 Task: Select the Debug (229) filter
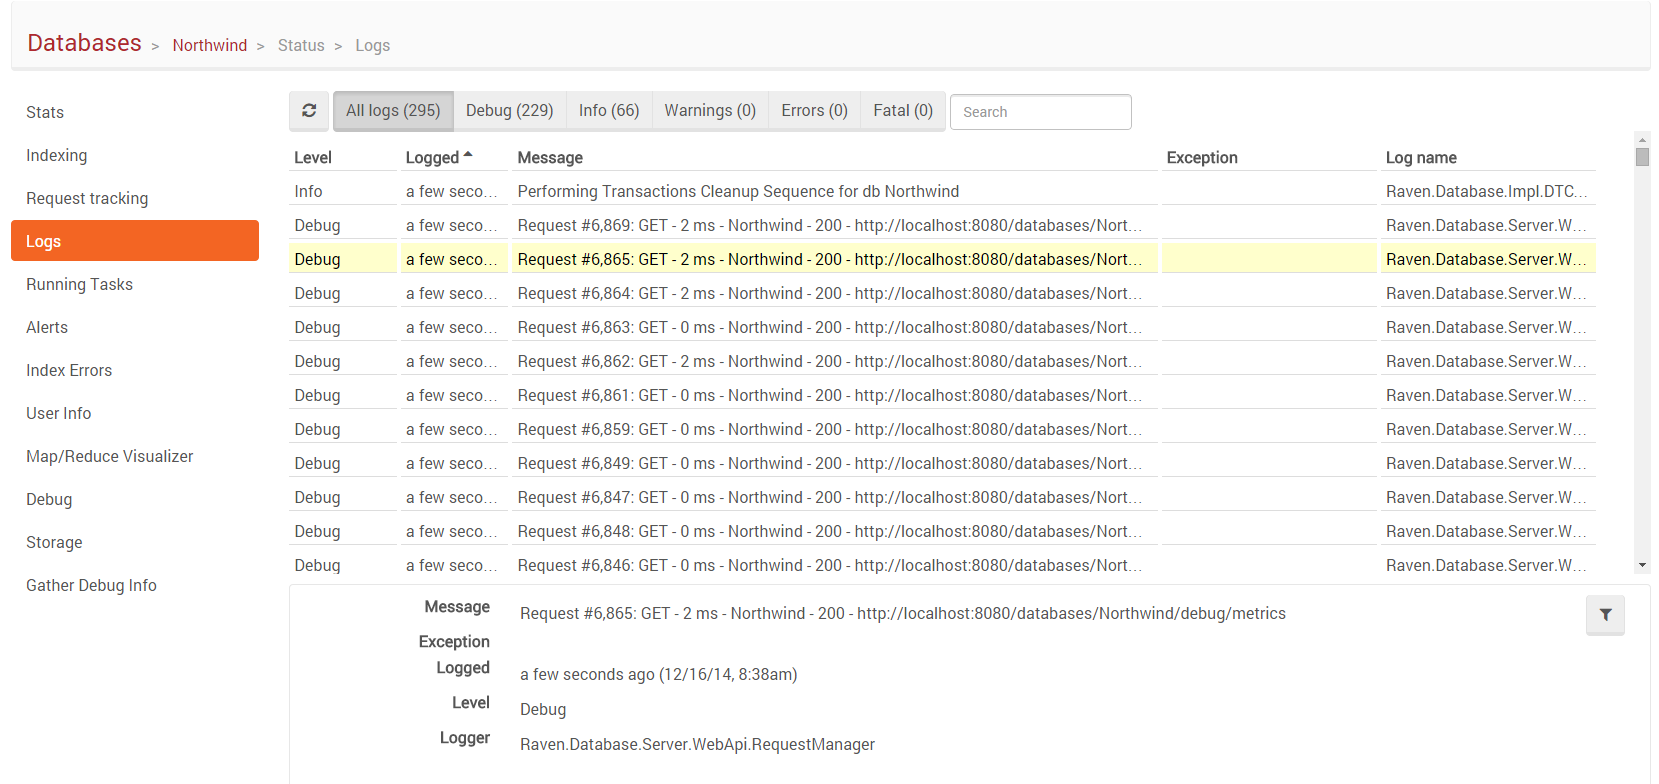[510, 111]
